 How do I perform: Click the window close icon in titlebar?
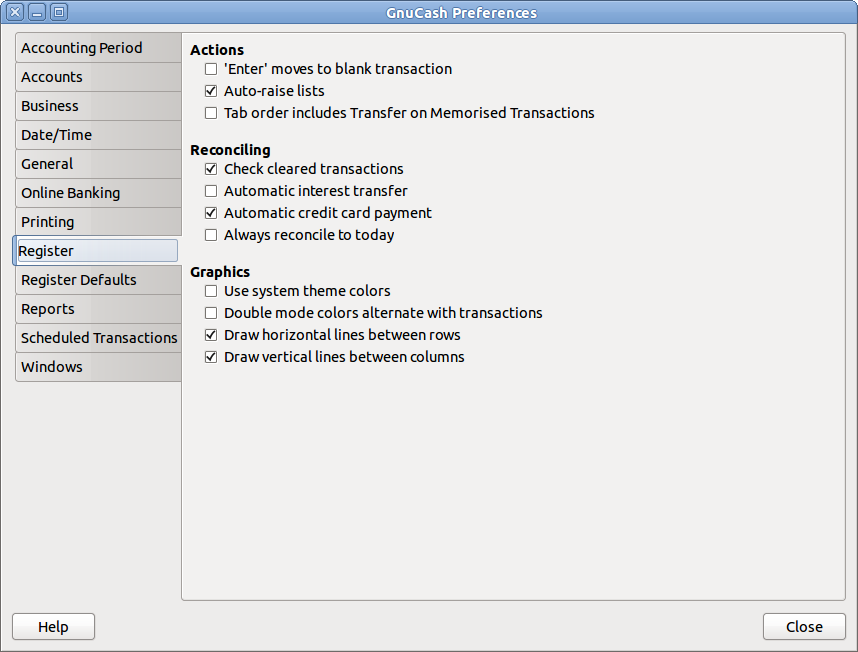16,12
